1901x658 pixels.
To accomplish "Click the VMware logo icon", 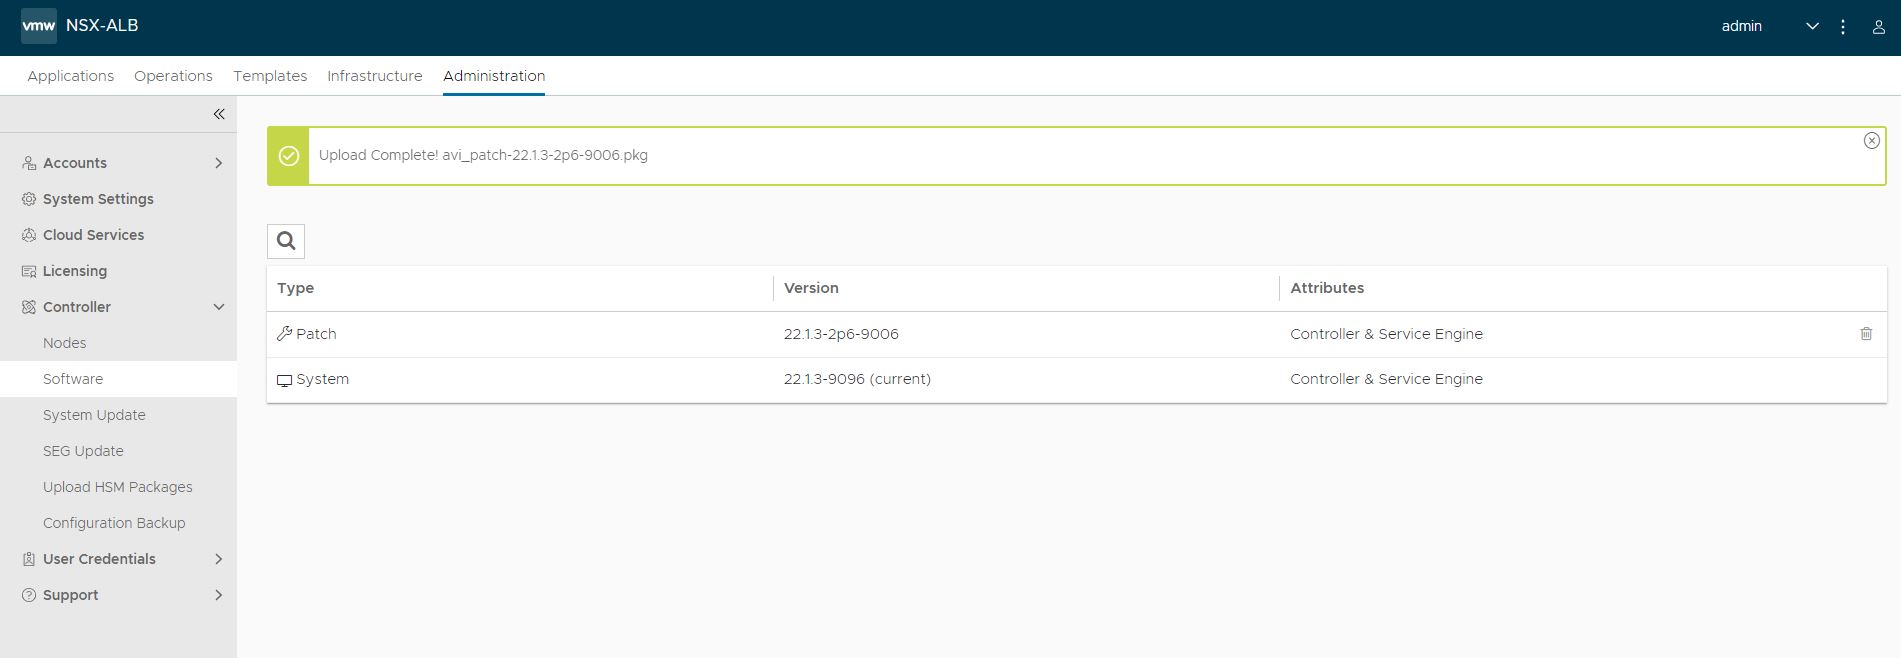I will (39, 26).
